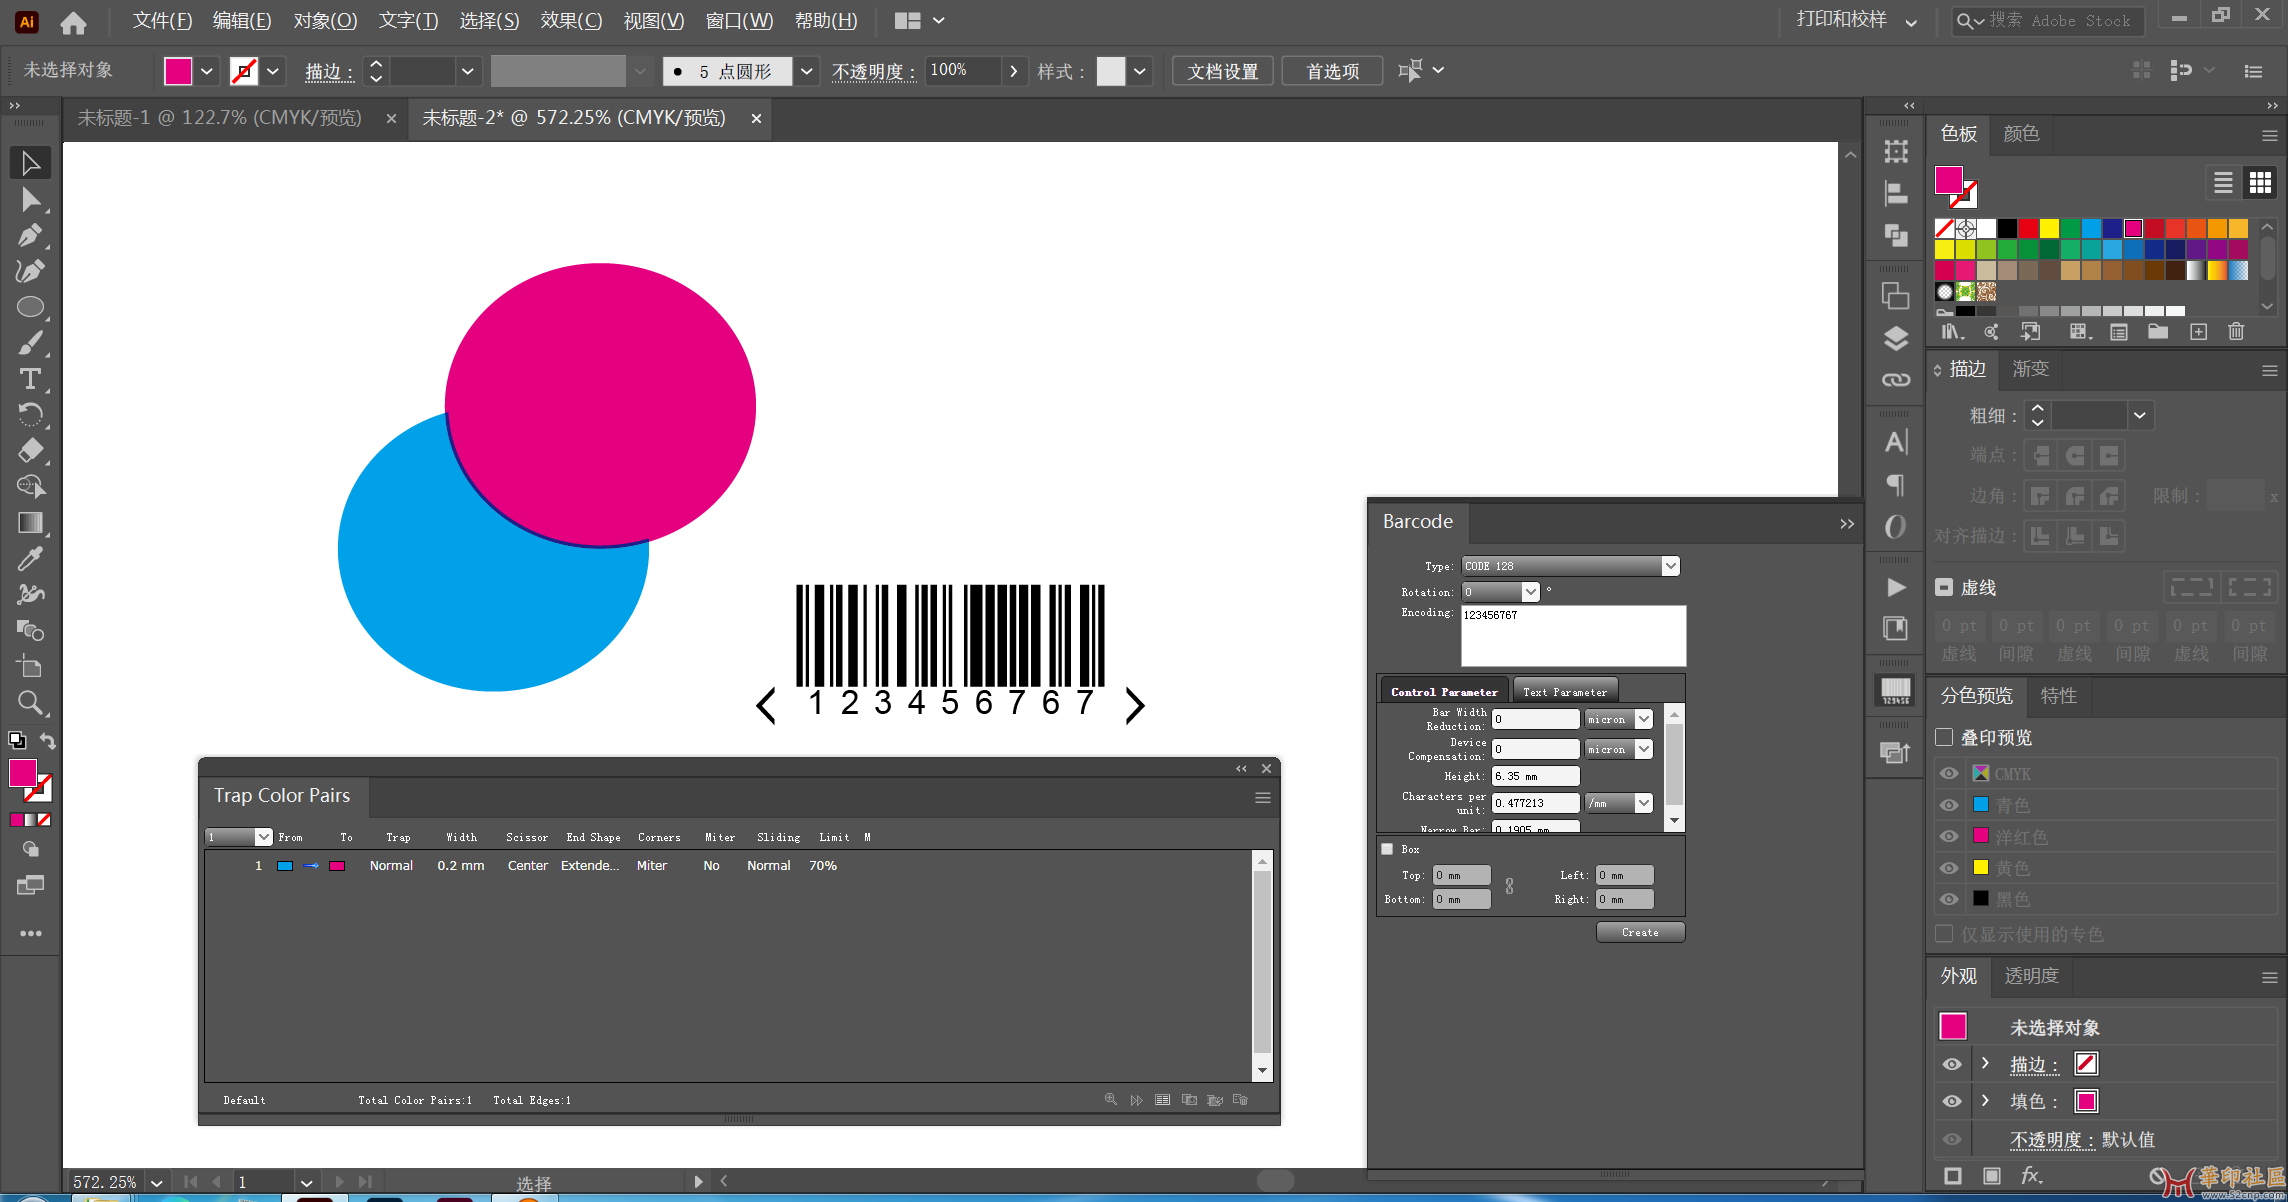
Task: Open the stroke weight 粗细 dropdown
Action: click(2139, 415)
